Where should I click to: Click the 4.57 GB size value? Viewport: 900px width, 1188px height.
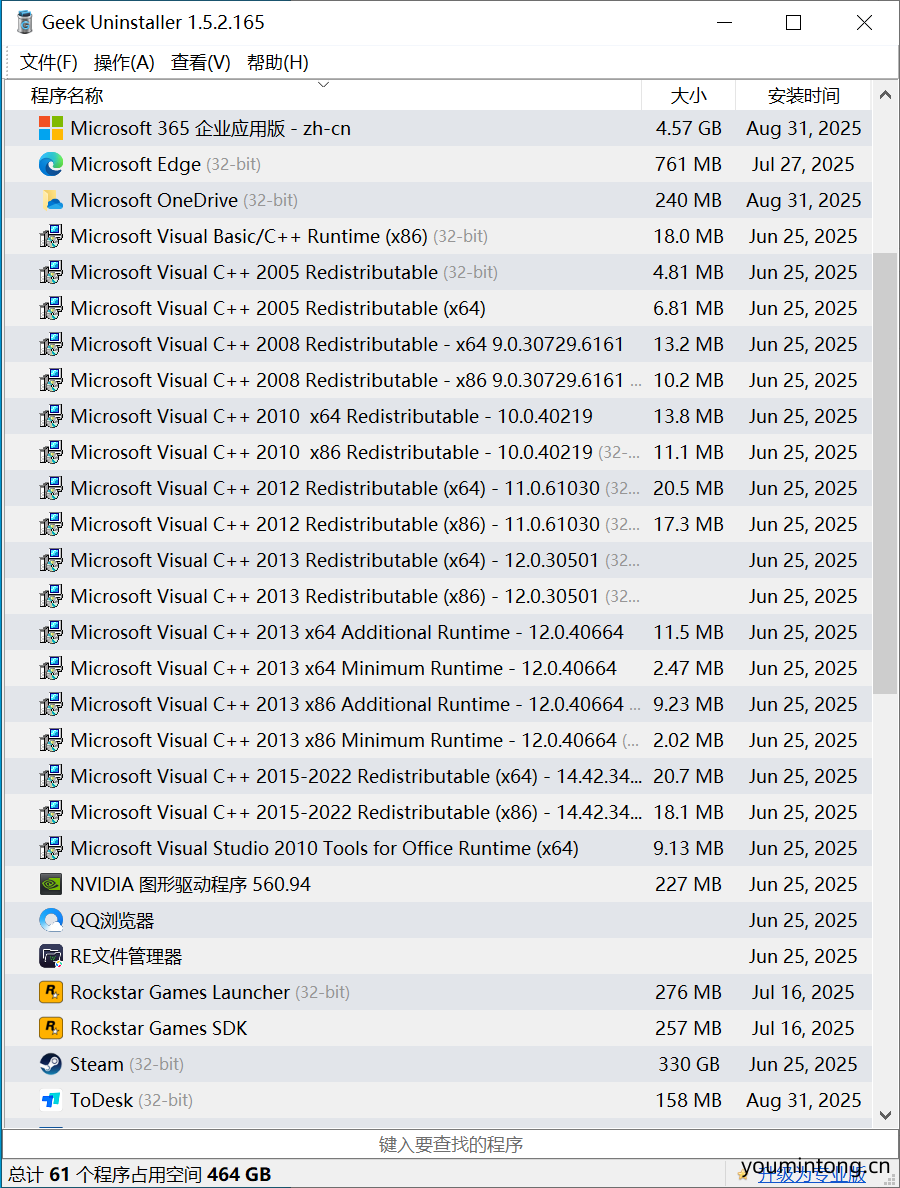[689, 128]
